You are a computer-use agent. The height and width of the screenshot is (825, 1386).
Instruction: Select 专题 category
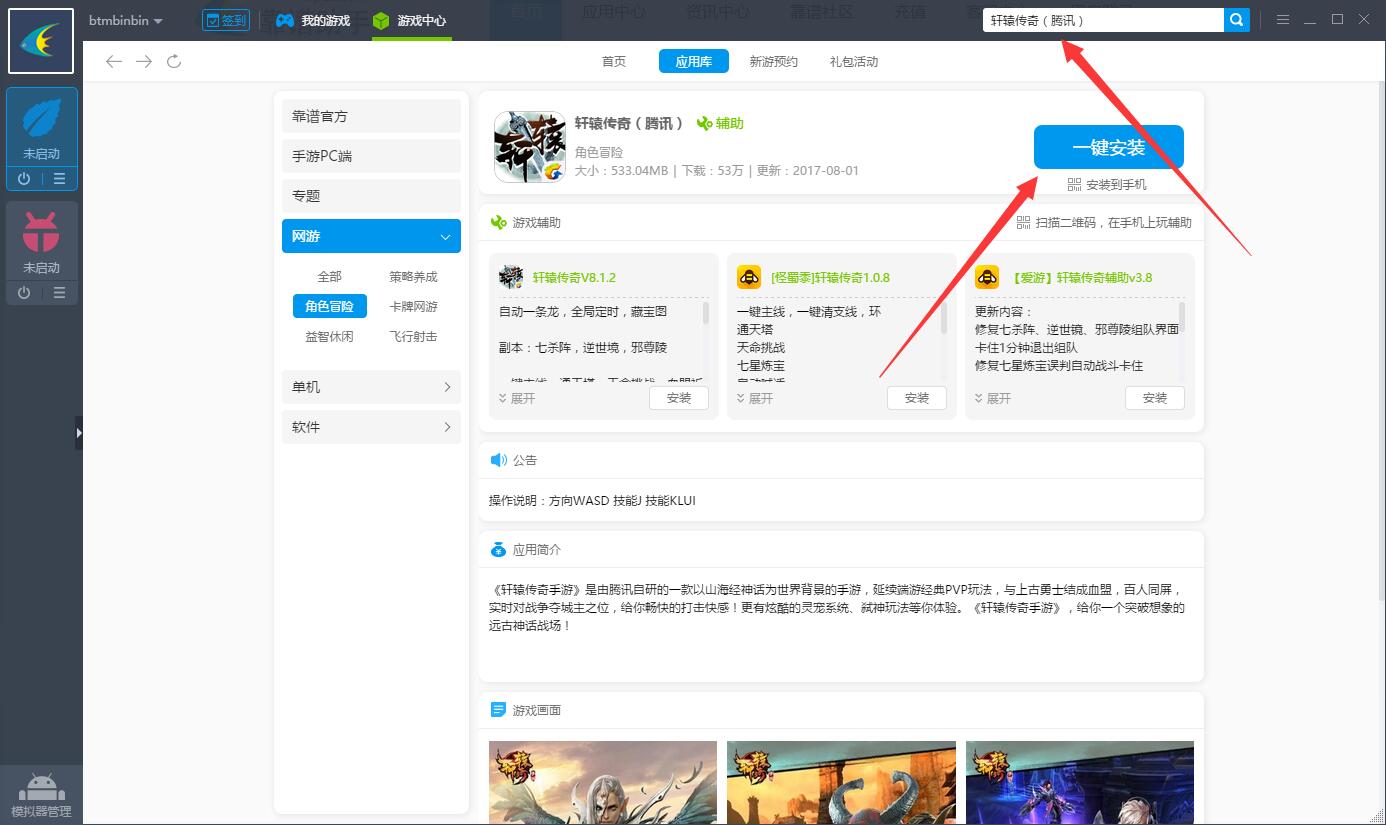click(x=371, y=196)
